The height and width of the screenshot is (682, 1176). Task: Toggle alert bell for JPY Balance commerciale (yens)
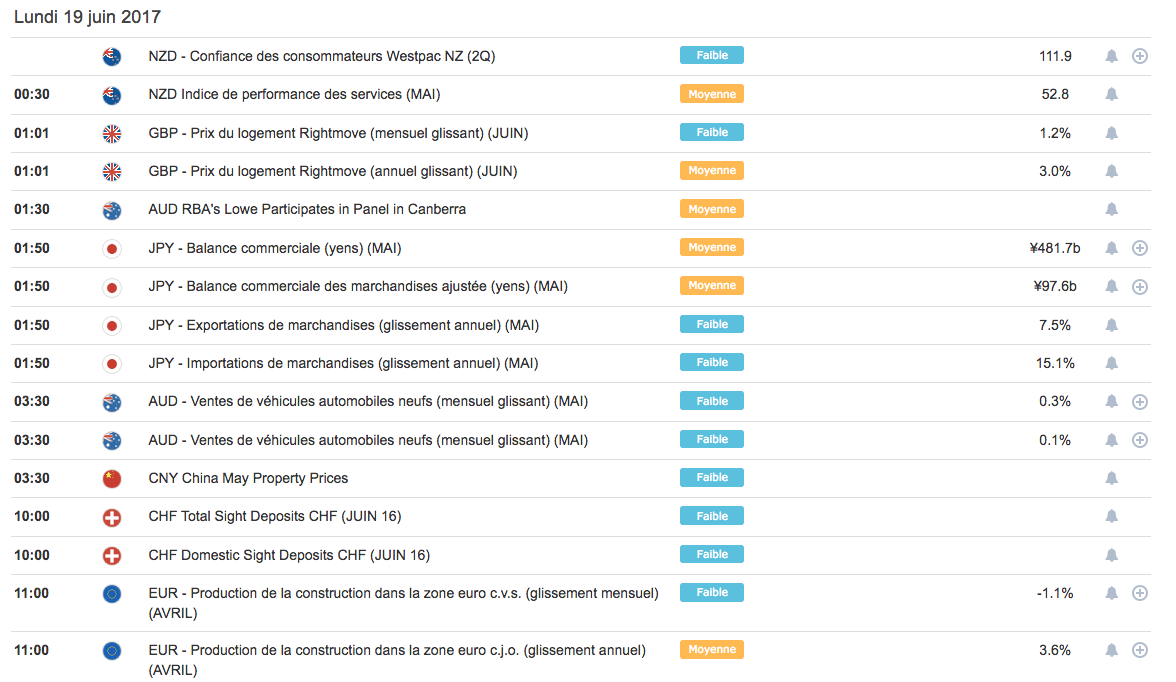click(1111, 248)
